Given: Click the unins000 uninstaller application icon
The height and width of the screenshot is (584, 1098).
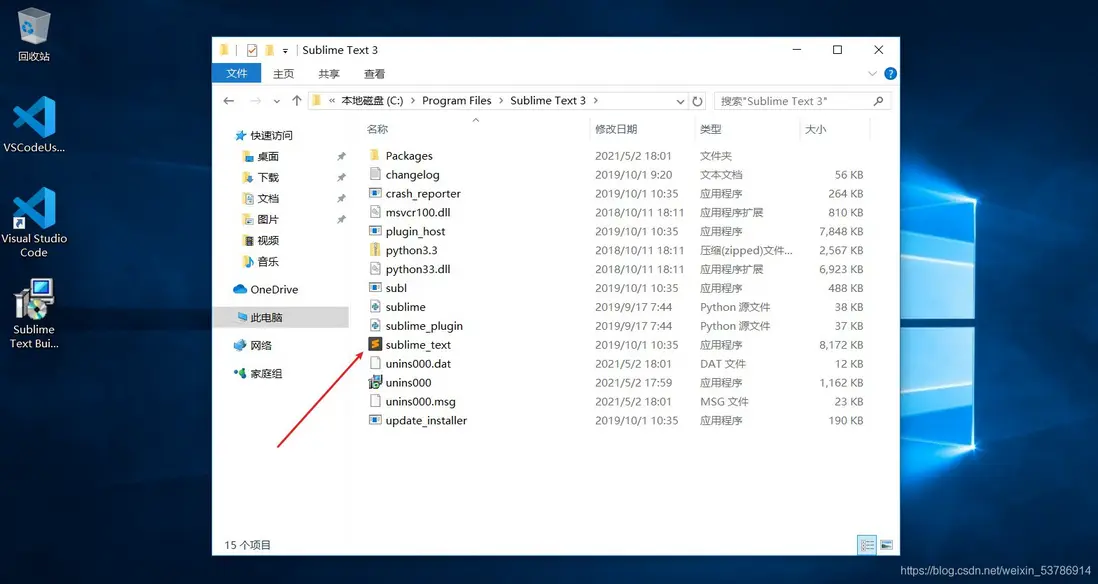Looking at the screenshot, I should point(375,382).
